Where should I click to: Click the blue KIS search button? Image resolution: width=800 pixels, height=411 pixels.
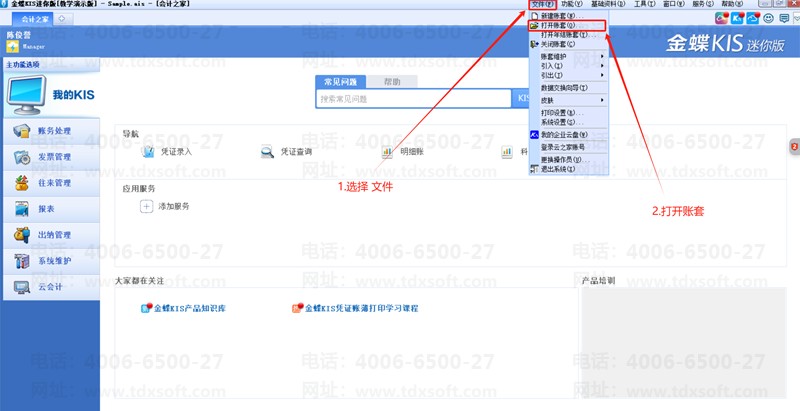coord(520,98)
